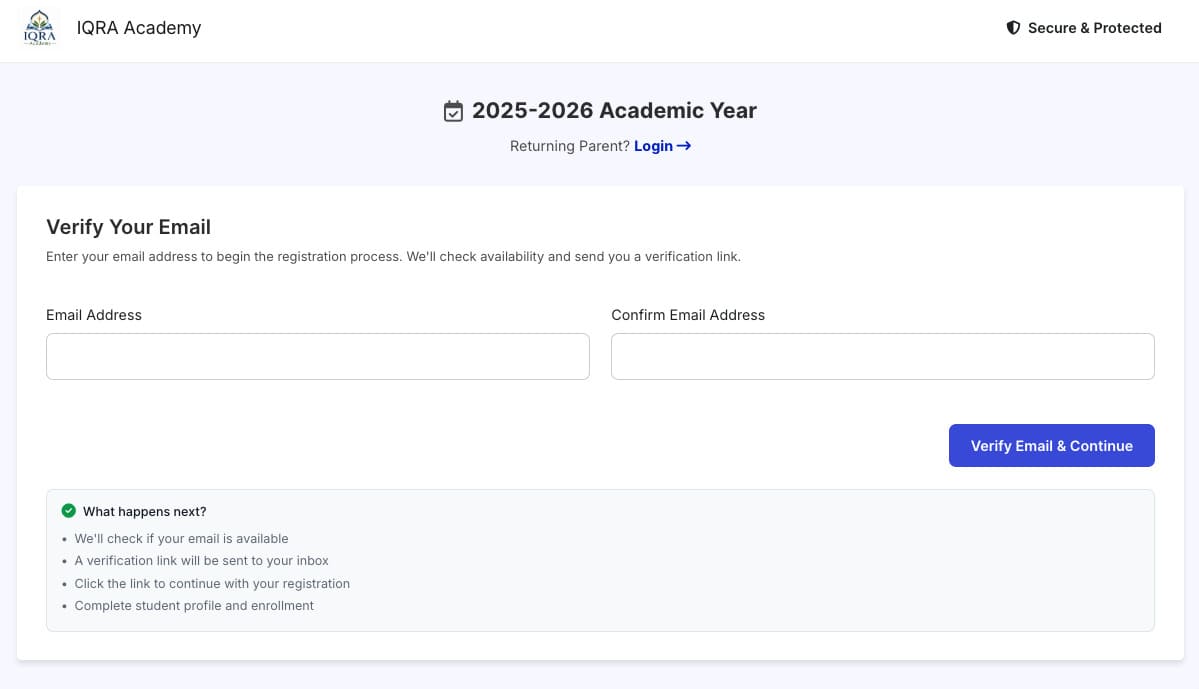The width and height of the screenshot is (1199, 689).
Task: Select the "Complete student profile and enrollment" bullet
Action: [x=194, y=606]
